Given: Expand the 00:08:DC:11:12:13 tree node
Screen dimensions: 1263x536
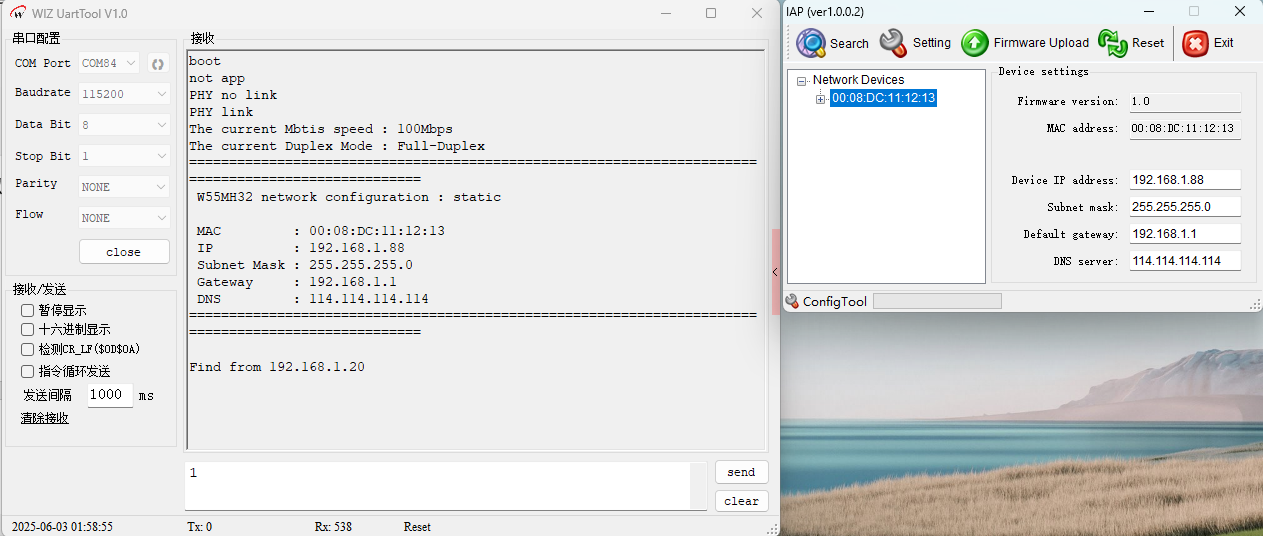Looking at the screenshot, I should click(821, 98).
